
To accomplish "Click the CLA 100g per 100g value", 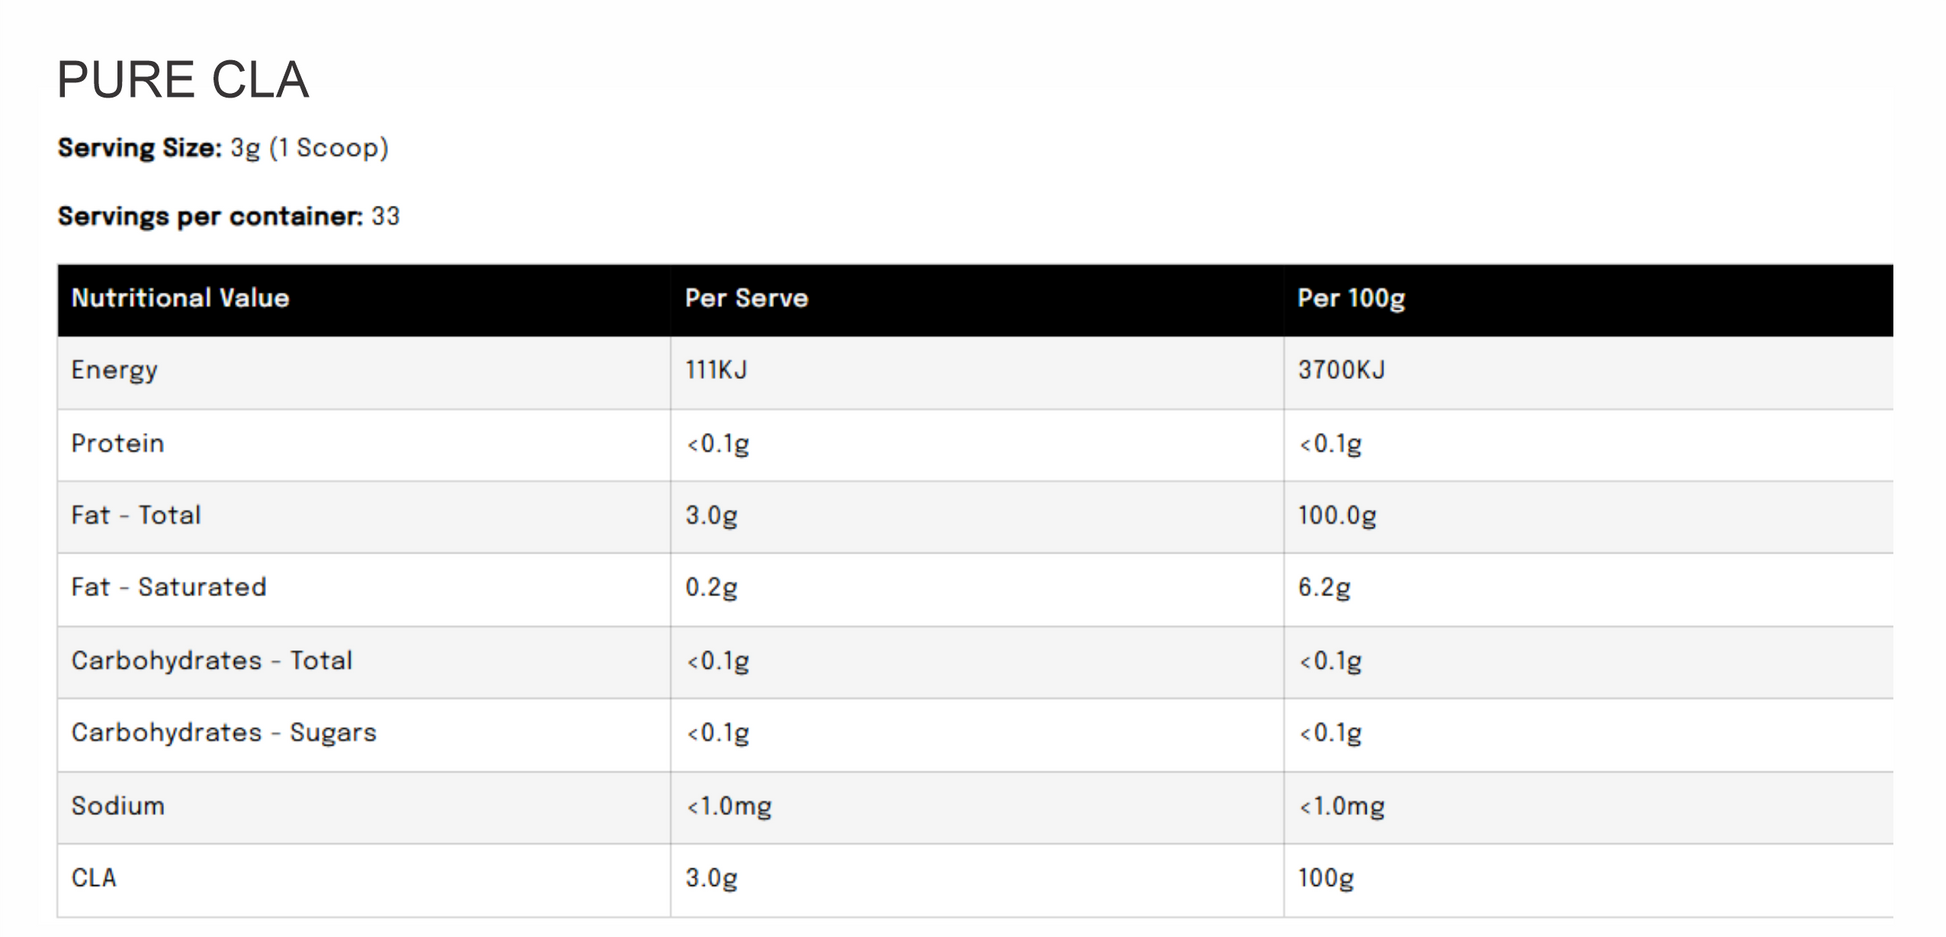I will tap(1326, 879).
